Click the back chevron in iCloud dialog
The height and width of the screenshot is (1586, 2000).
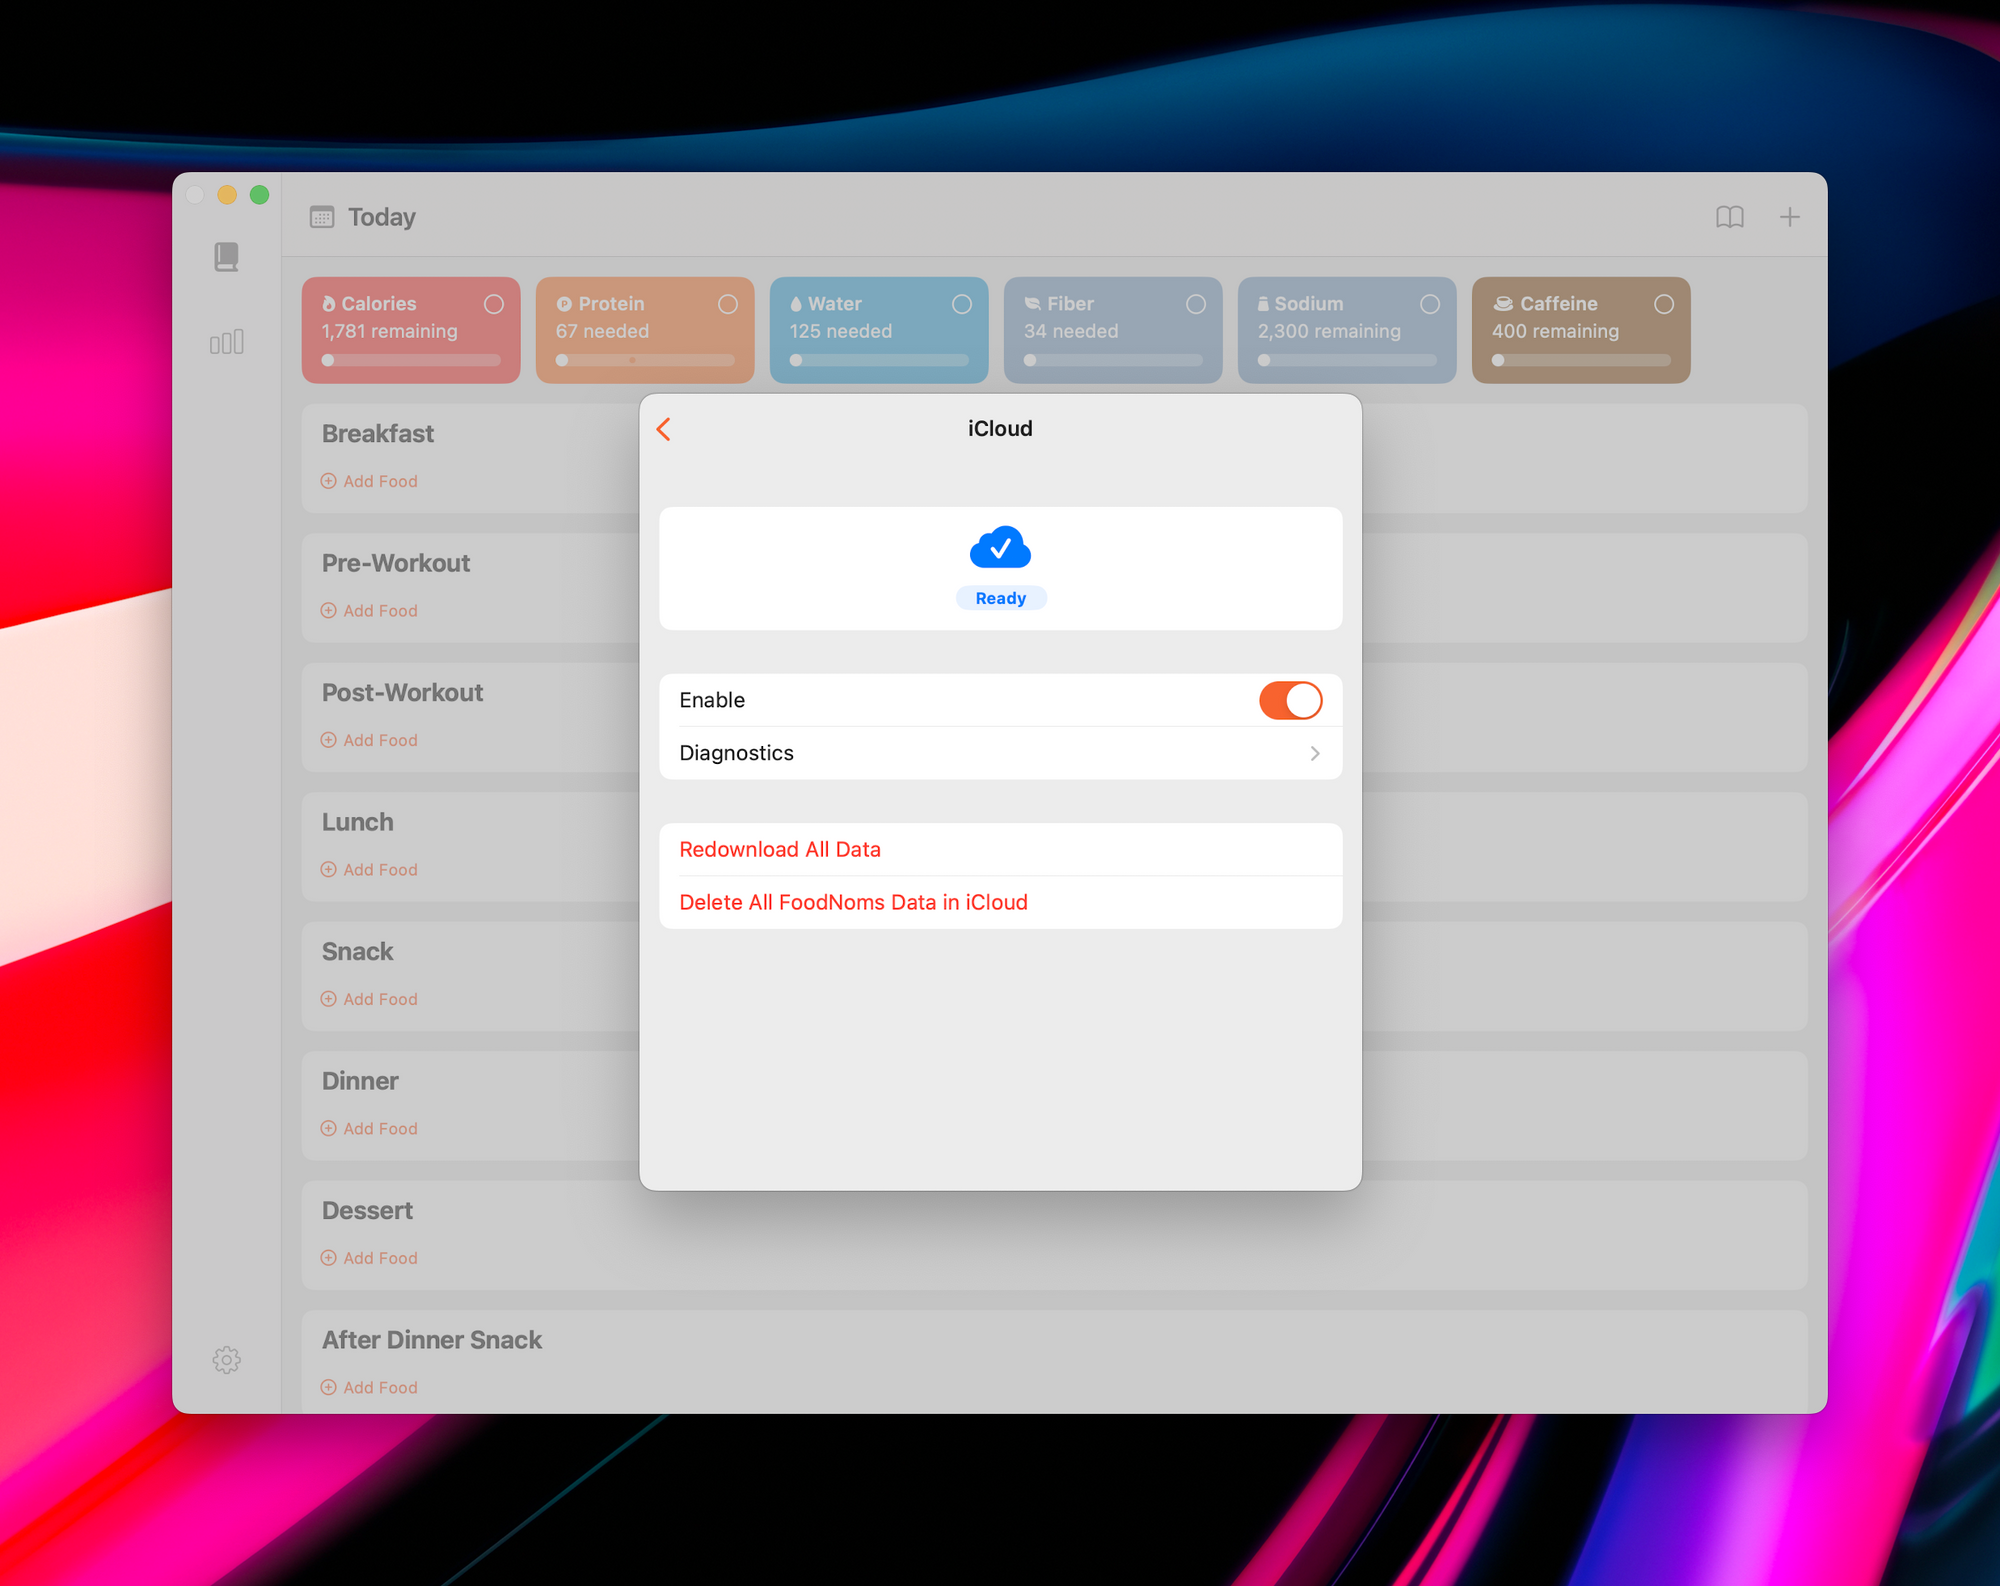tap(664, 429)
